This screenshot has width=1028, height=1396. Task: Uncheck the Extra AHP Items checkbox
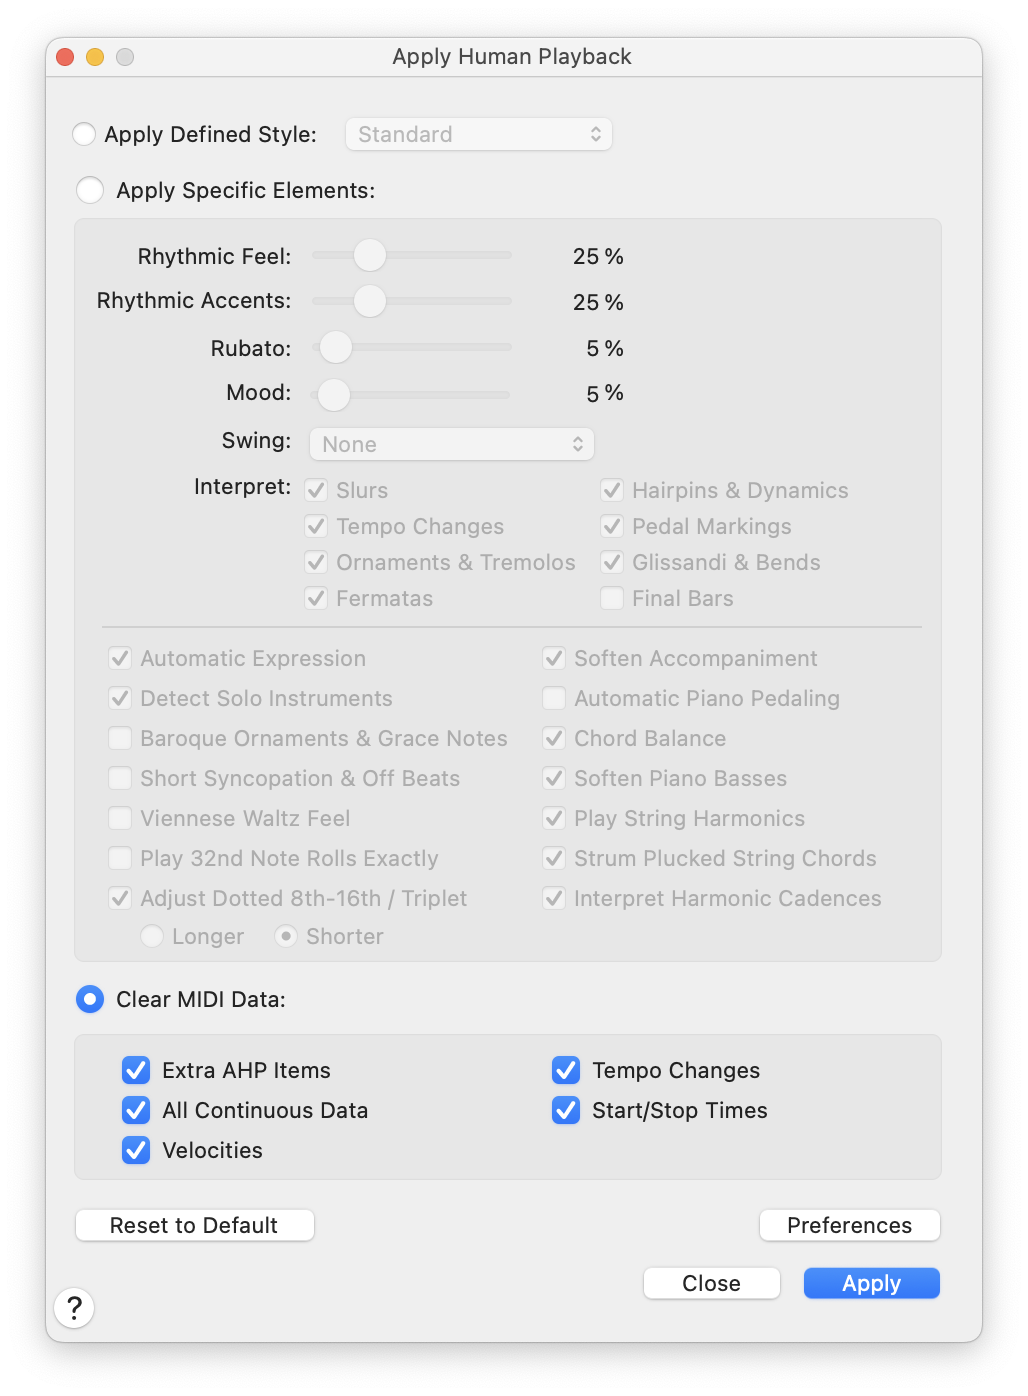click(x=136, y=1070)
